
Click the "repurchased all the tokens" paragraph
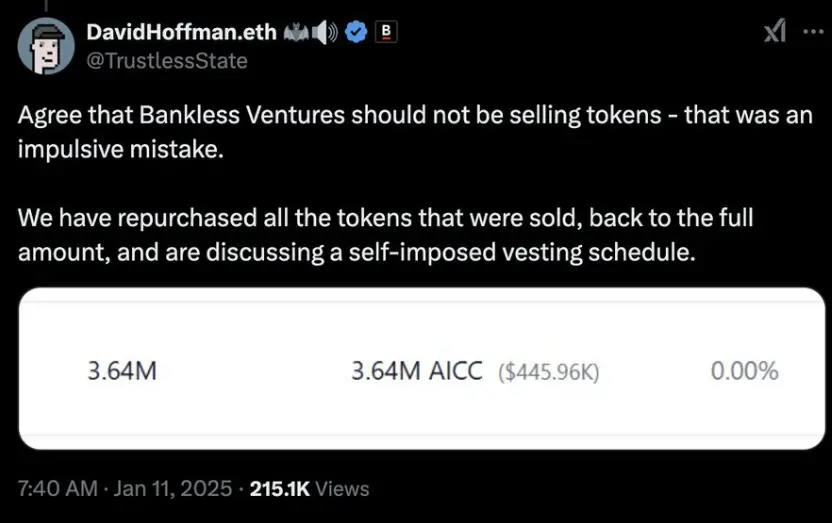(x=385, y=218)
